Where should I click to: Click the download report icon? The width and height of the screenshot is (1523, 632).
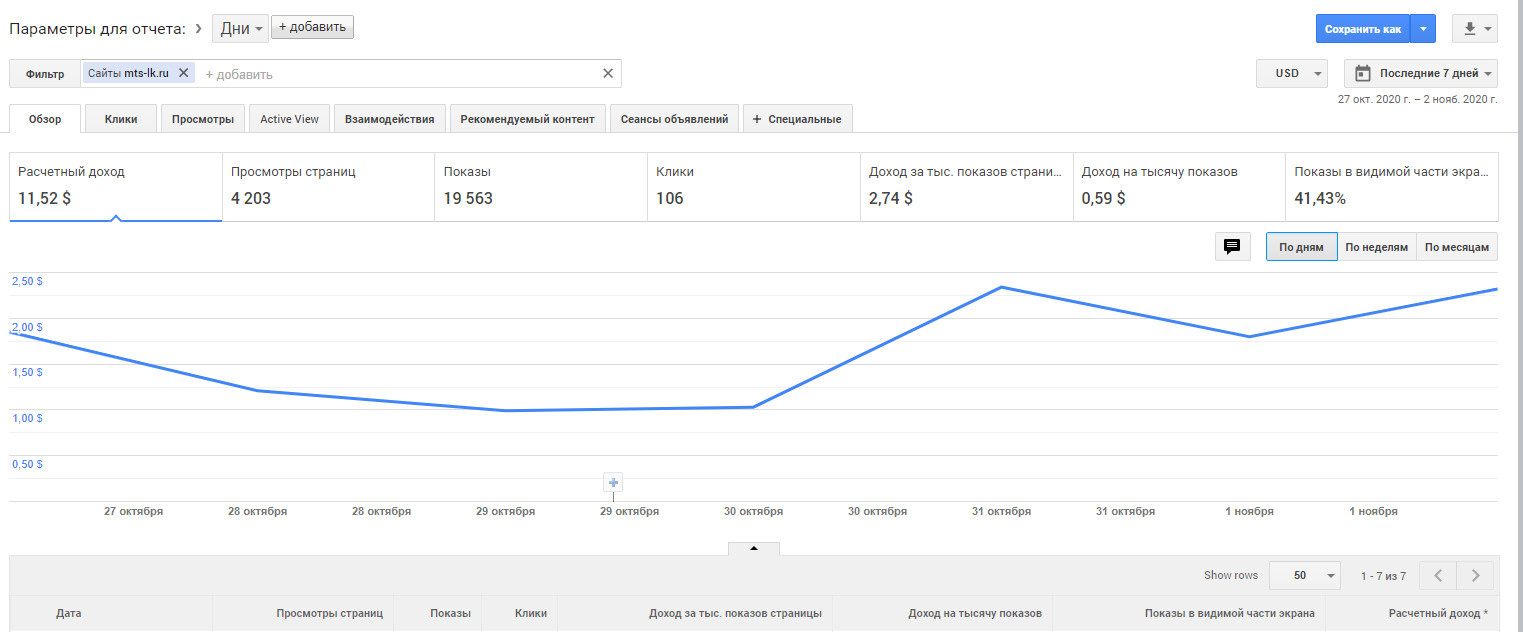coord(1470,29)
